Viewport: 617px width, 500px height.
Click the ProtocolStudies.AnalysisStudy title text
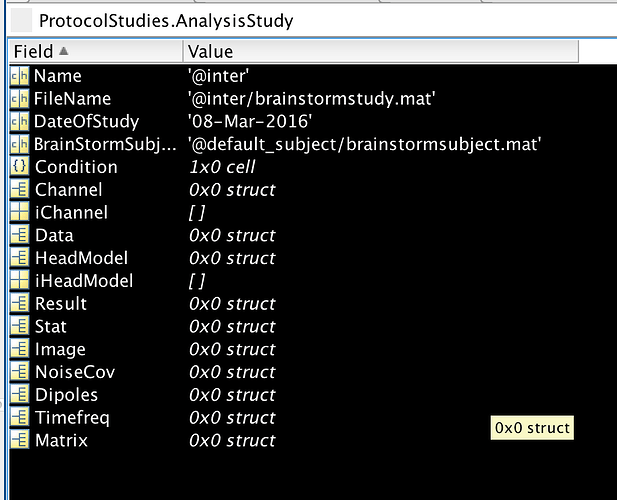(166, 21)
